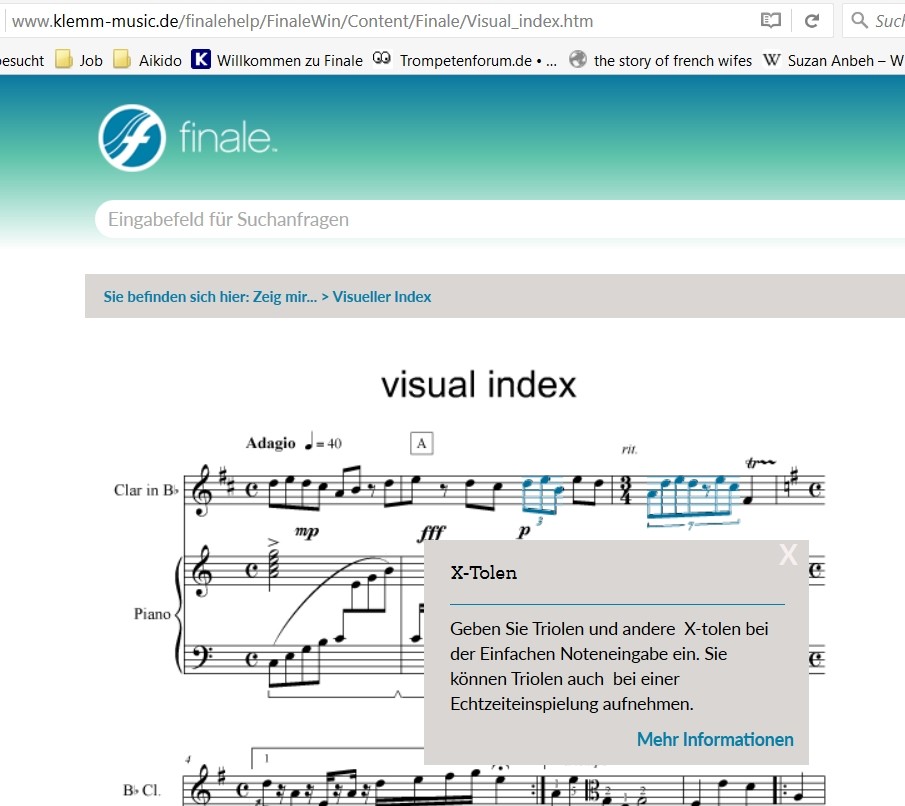Open the Suzan Anbeh Wikipedia bookmark
905x806 pixels.
pyautogui.click(x=833, y=60)
